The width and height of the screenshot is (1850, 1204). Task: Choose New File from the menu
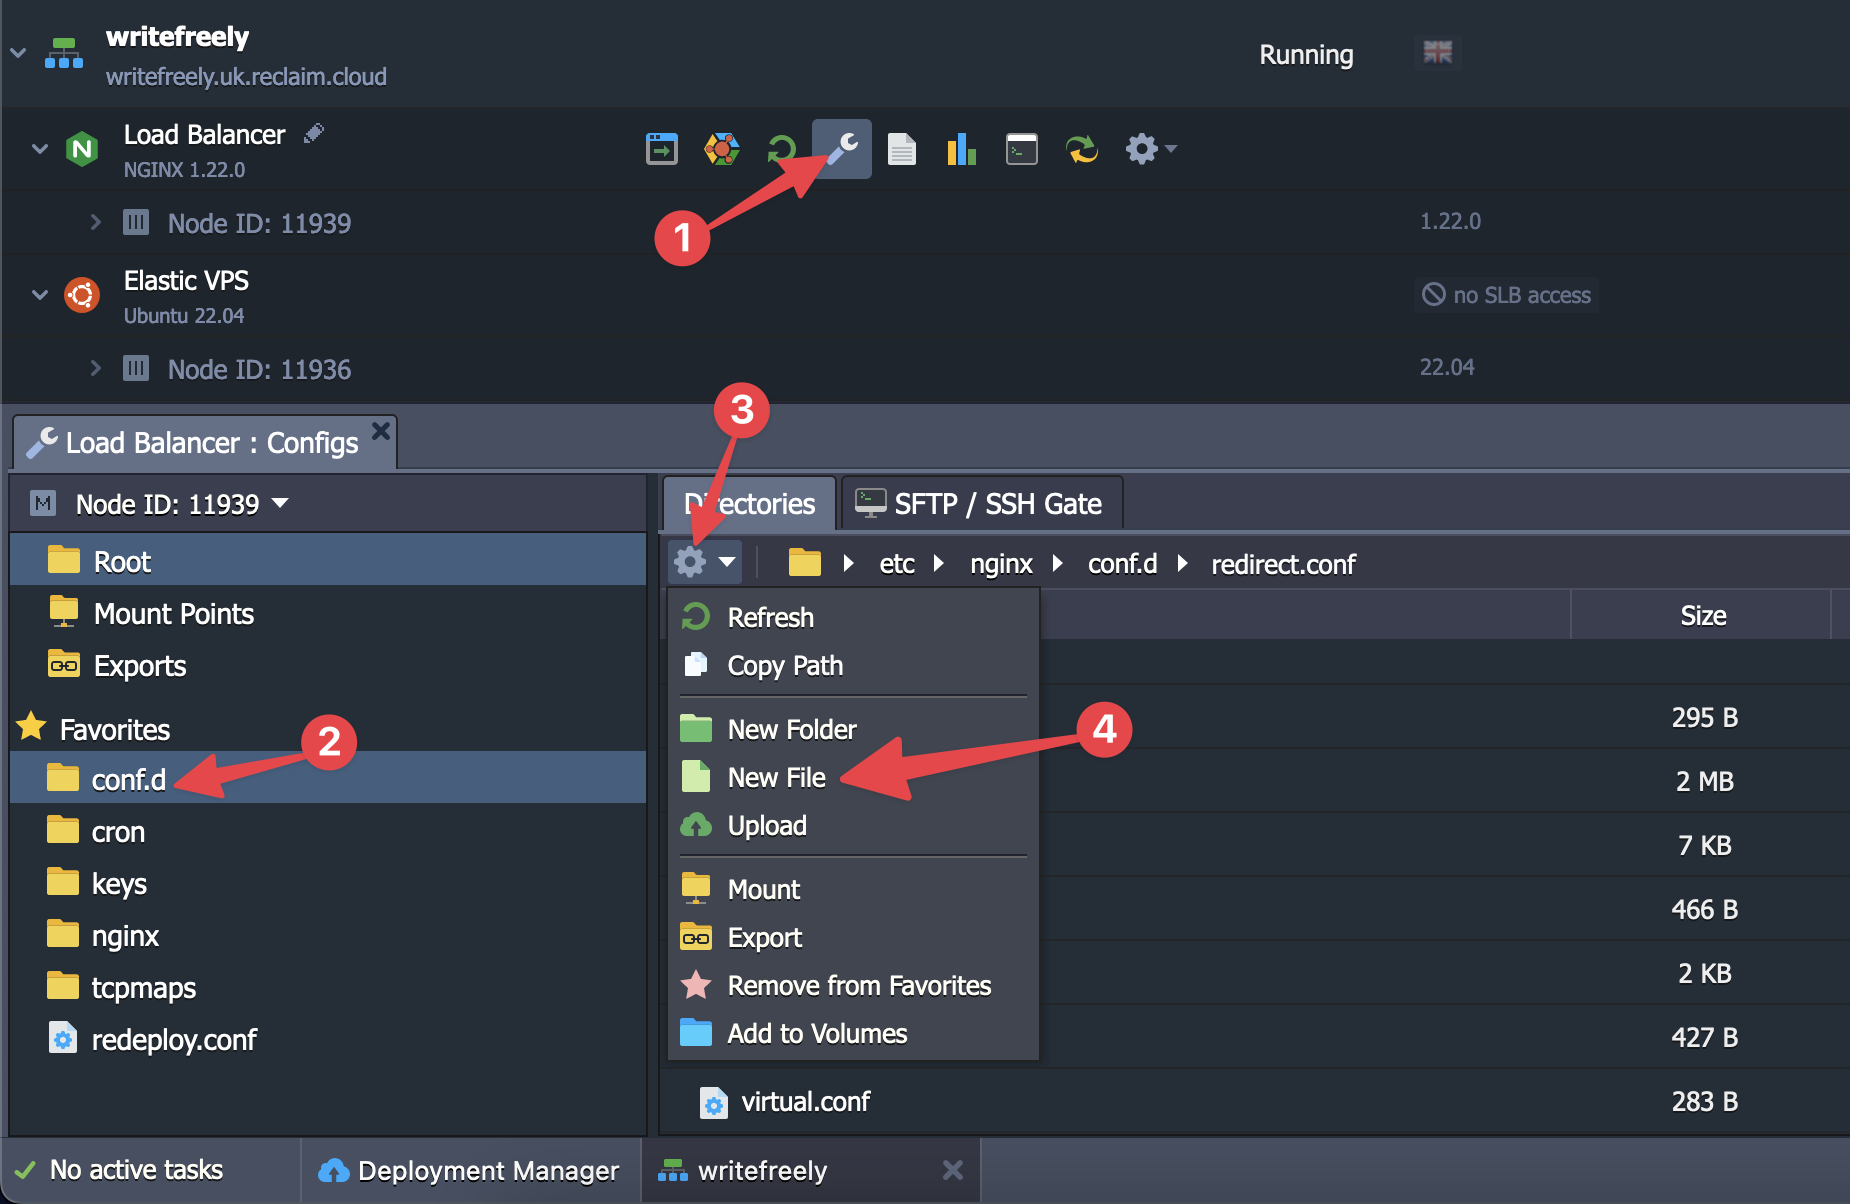[x=854, y=777]
